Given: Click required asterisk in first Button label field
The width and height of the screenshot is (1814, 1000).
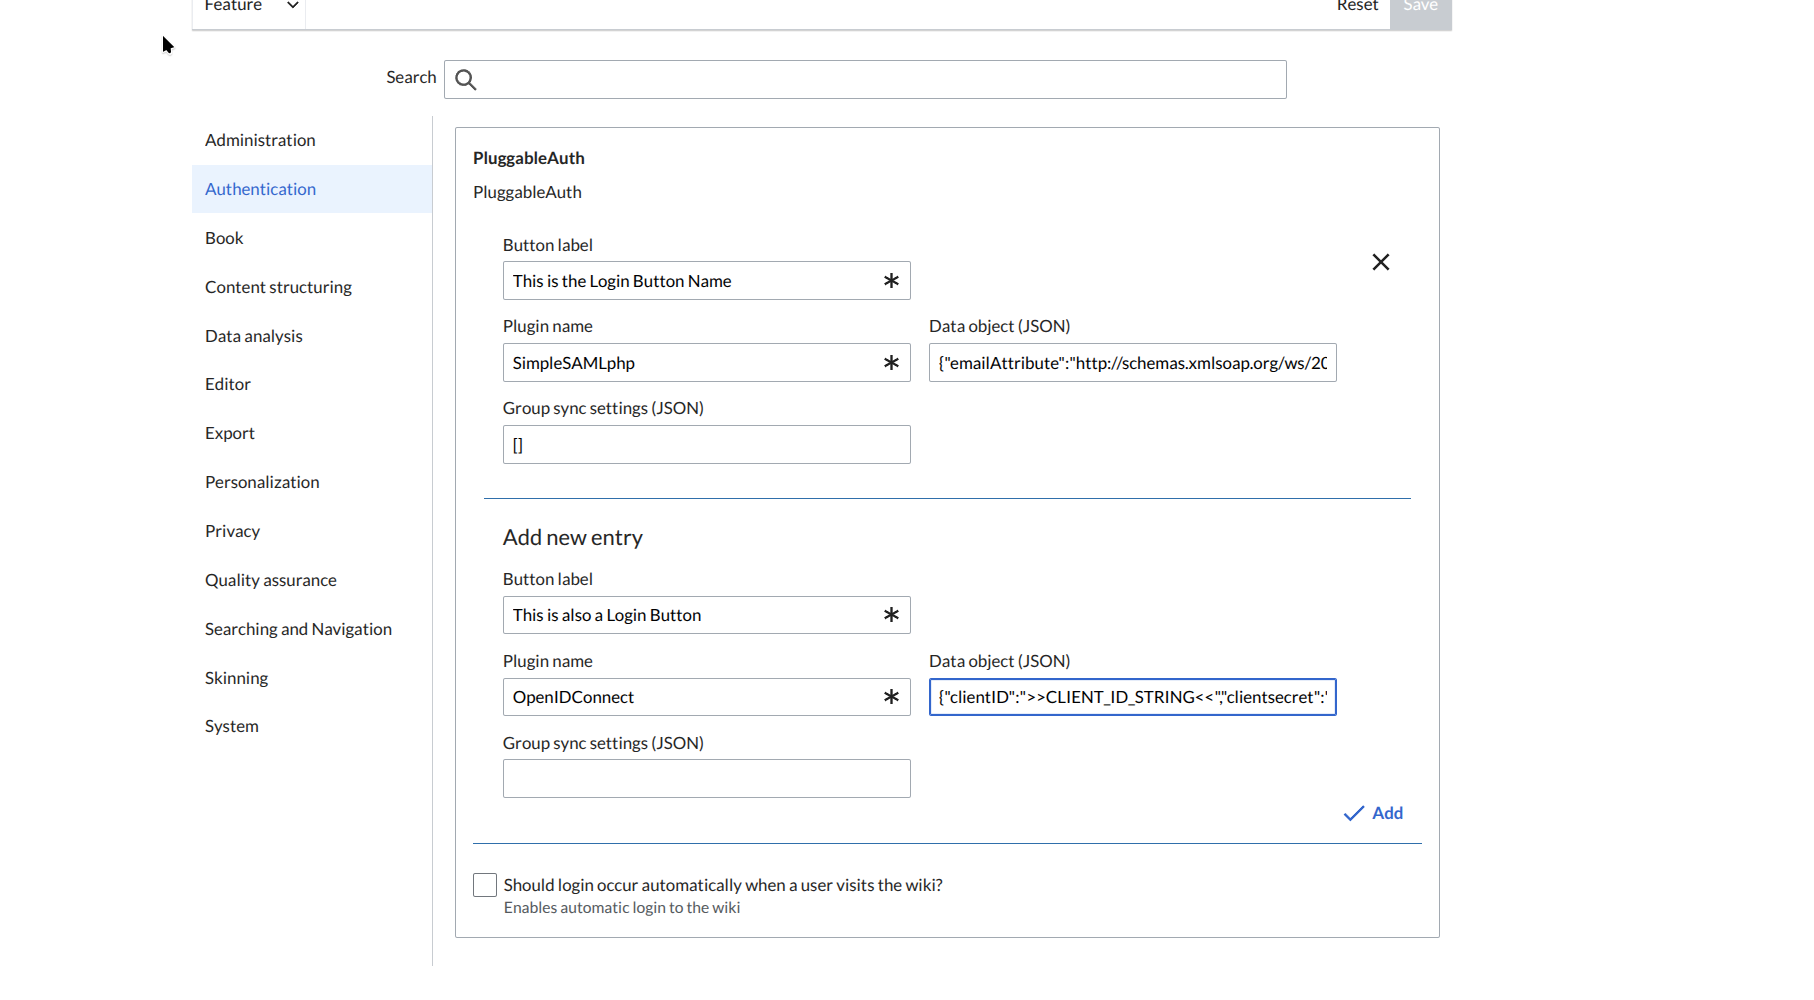Looking at the screenshot, I should [891, 281].
